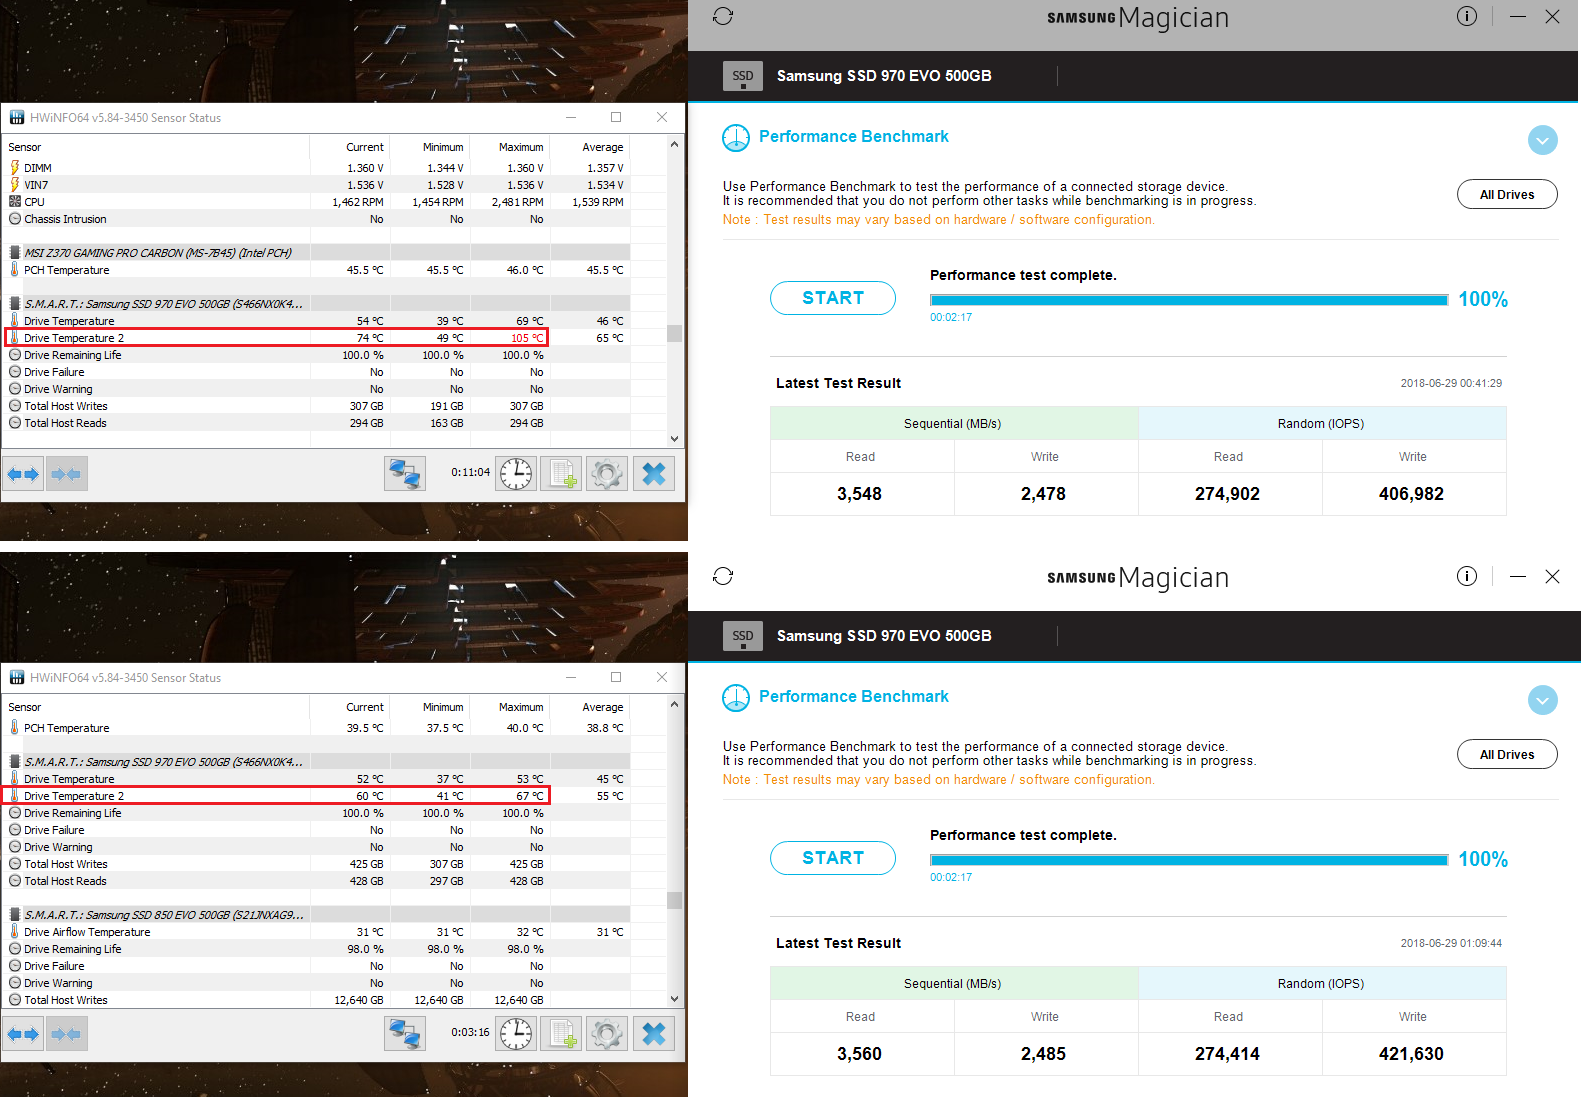Click random read value 274,414

(x=1227, y=1054)
